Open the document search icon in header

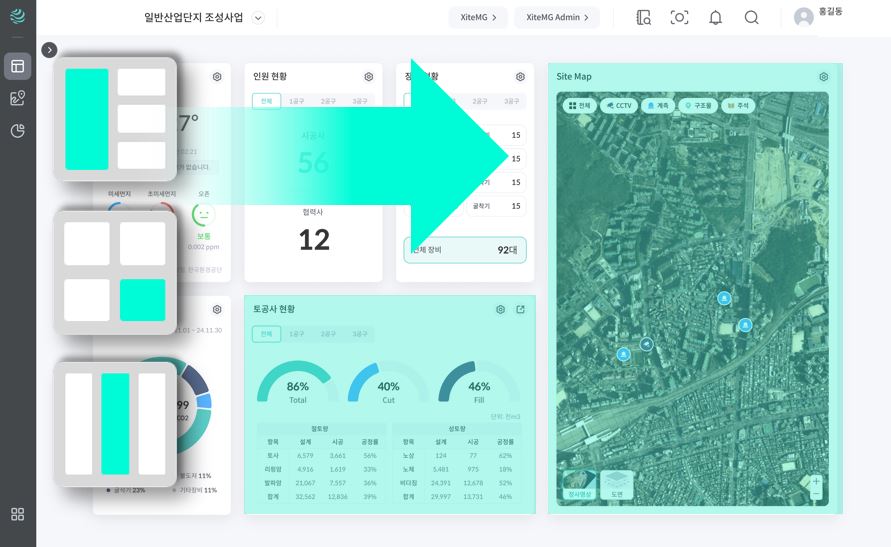tap(643, 18)
